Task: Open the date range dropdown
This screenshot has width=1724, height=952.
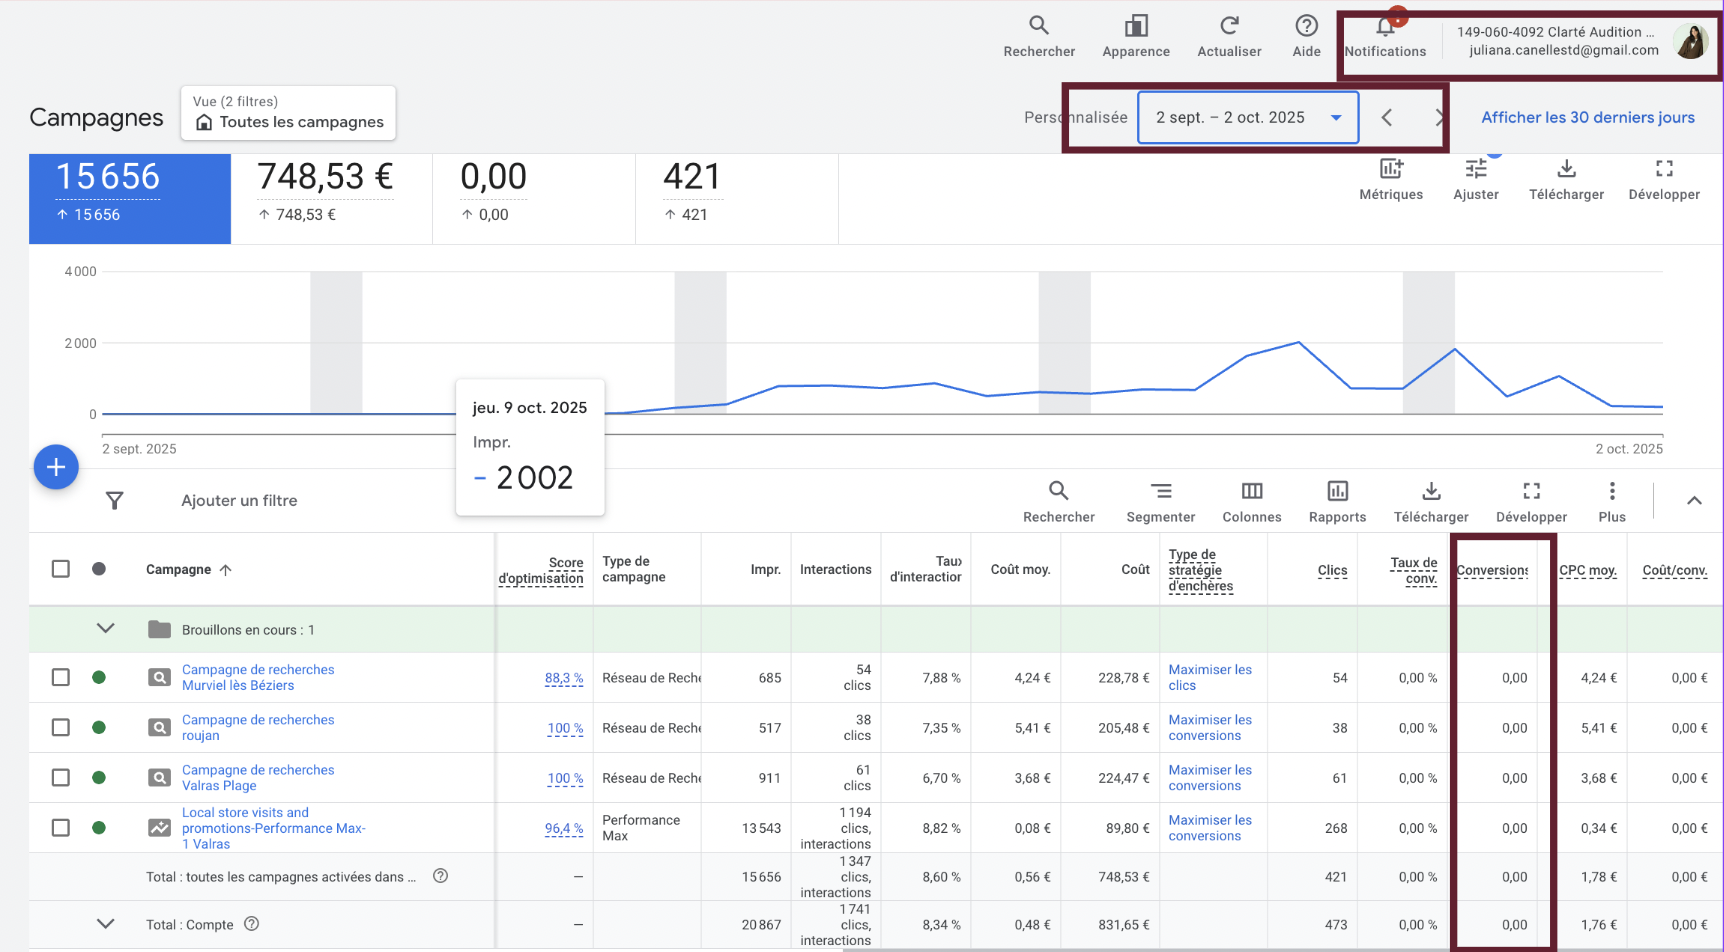Action: pyautogui.click(x=1248, y=117)
